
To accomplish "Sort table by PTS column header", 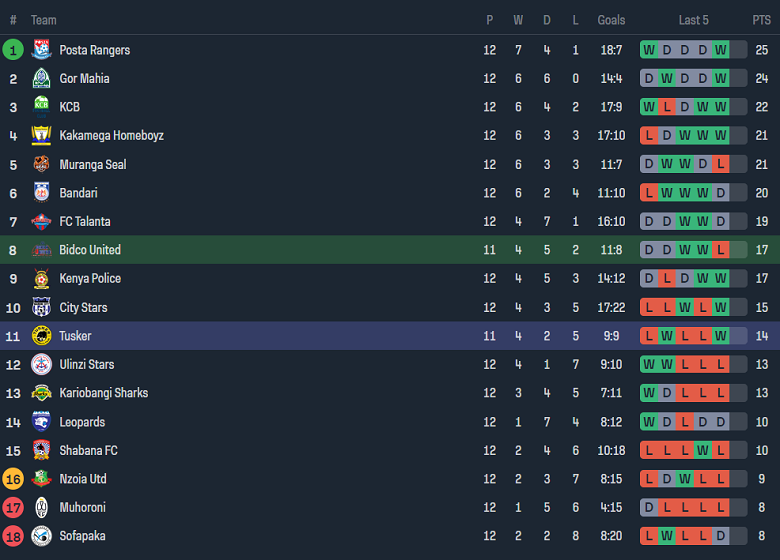I will pyautogui.click(x=761, y=20).
